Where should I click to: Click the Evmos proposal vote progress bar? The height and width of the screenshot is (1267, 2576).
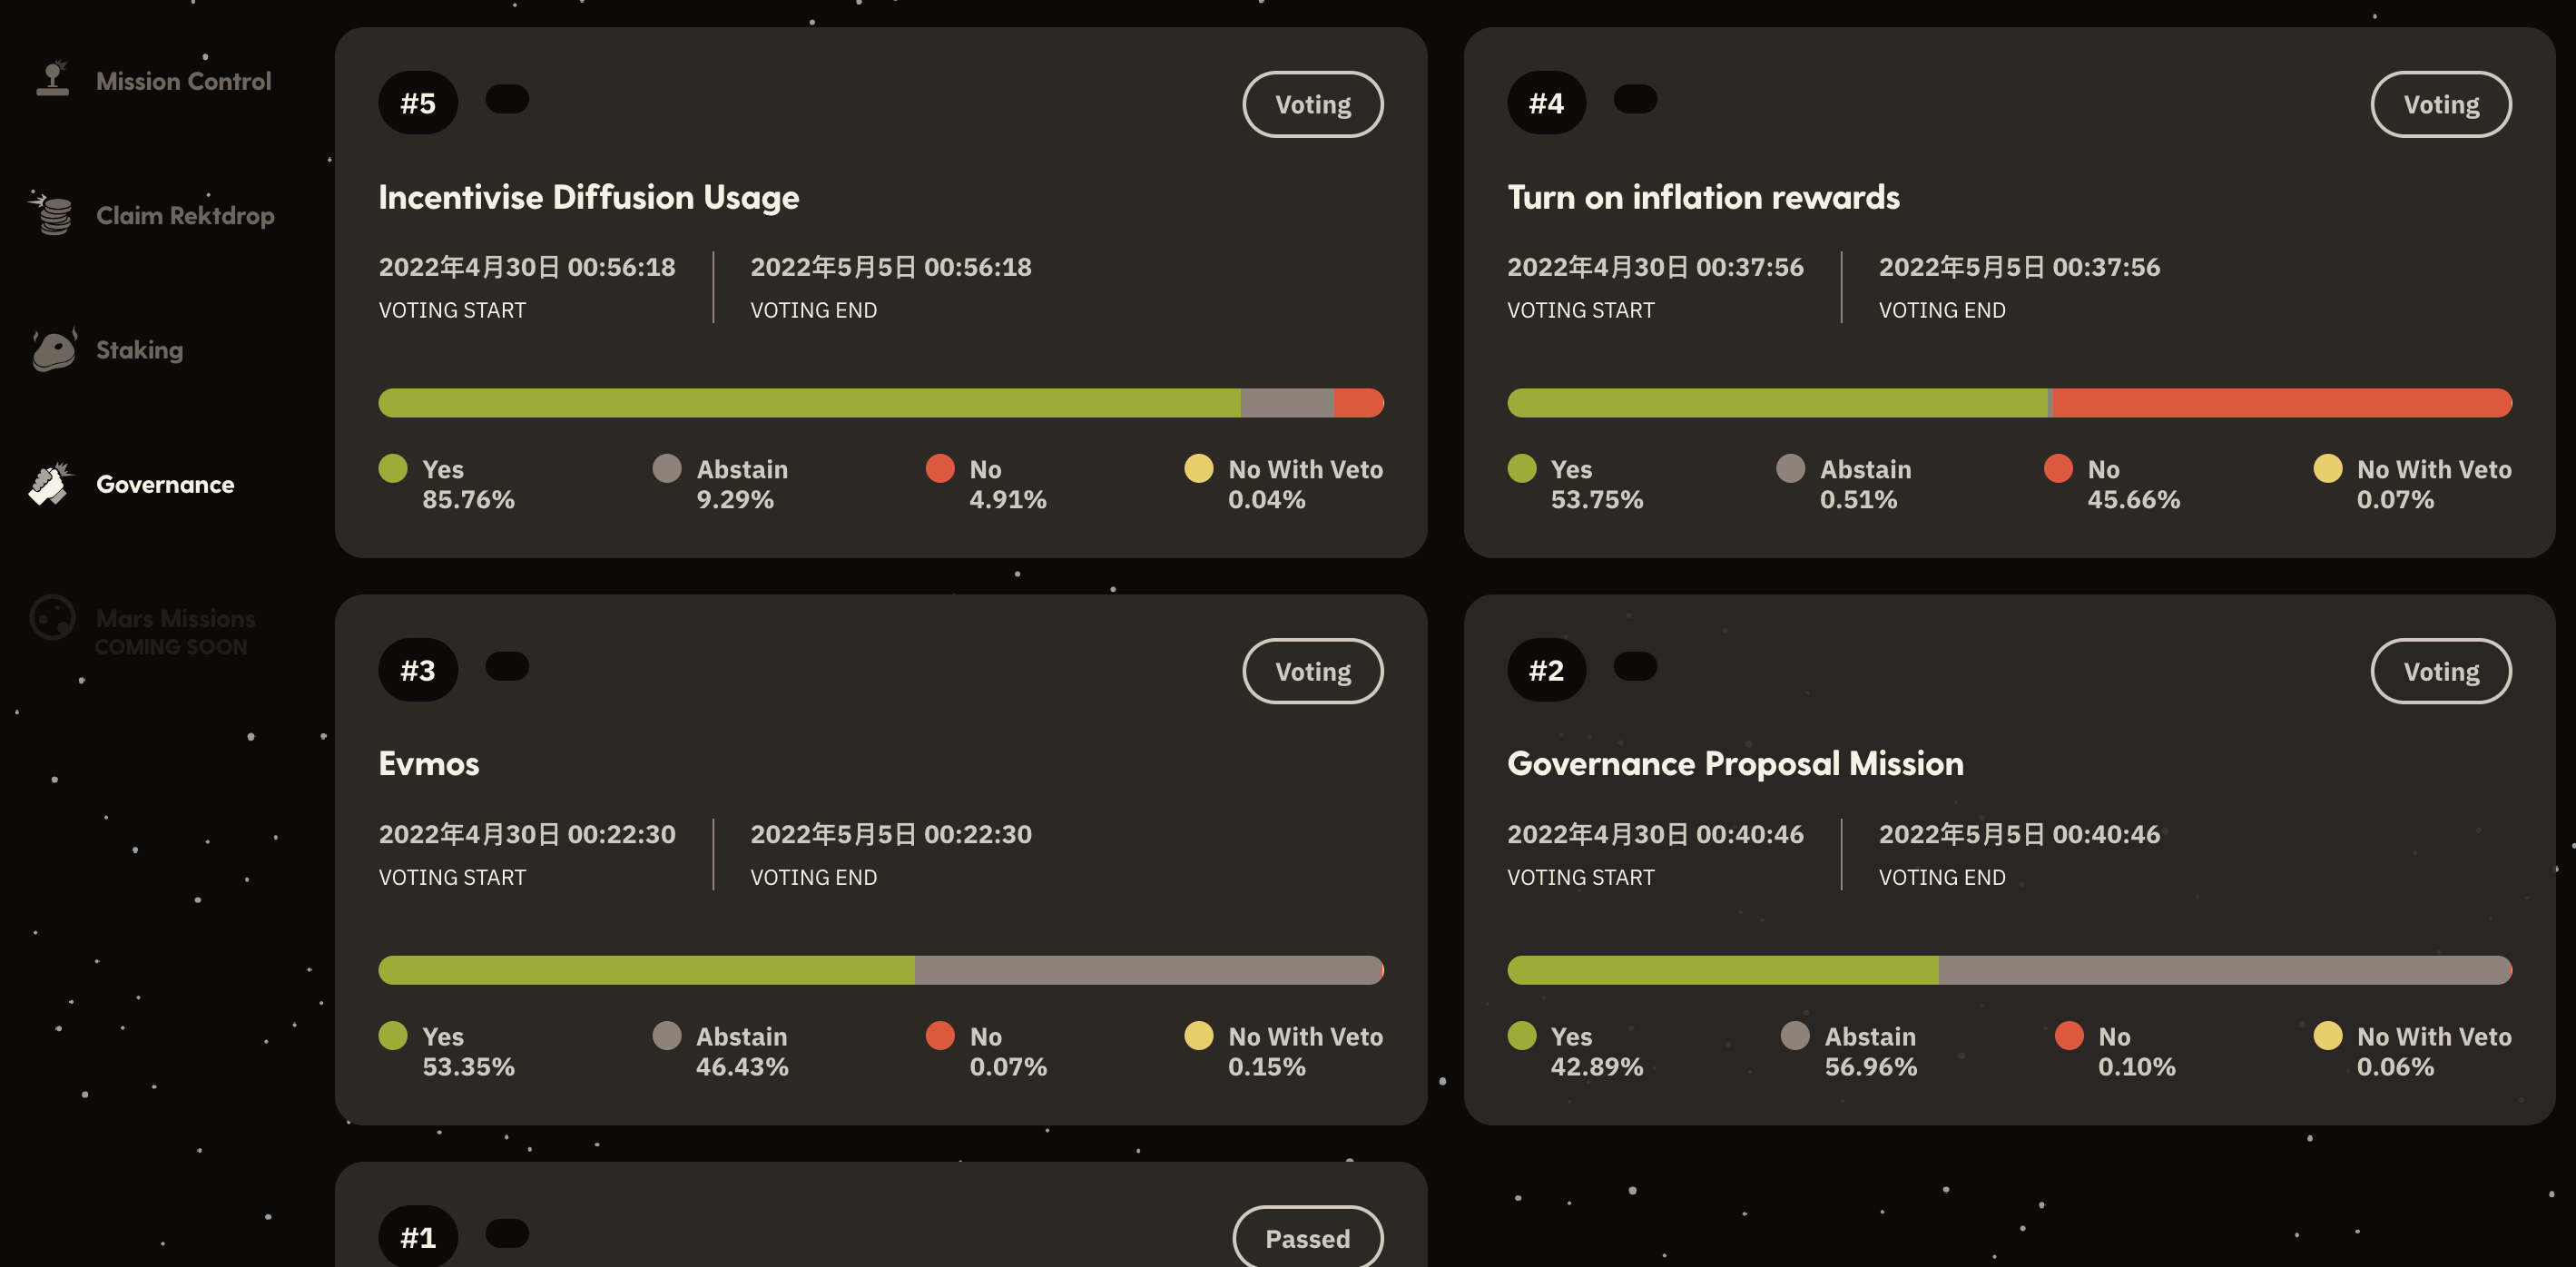[x=881, y=970]
